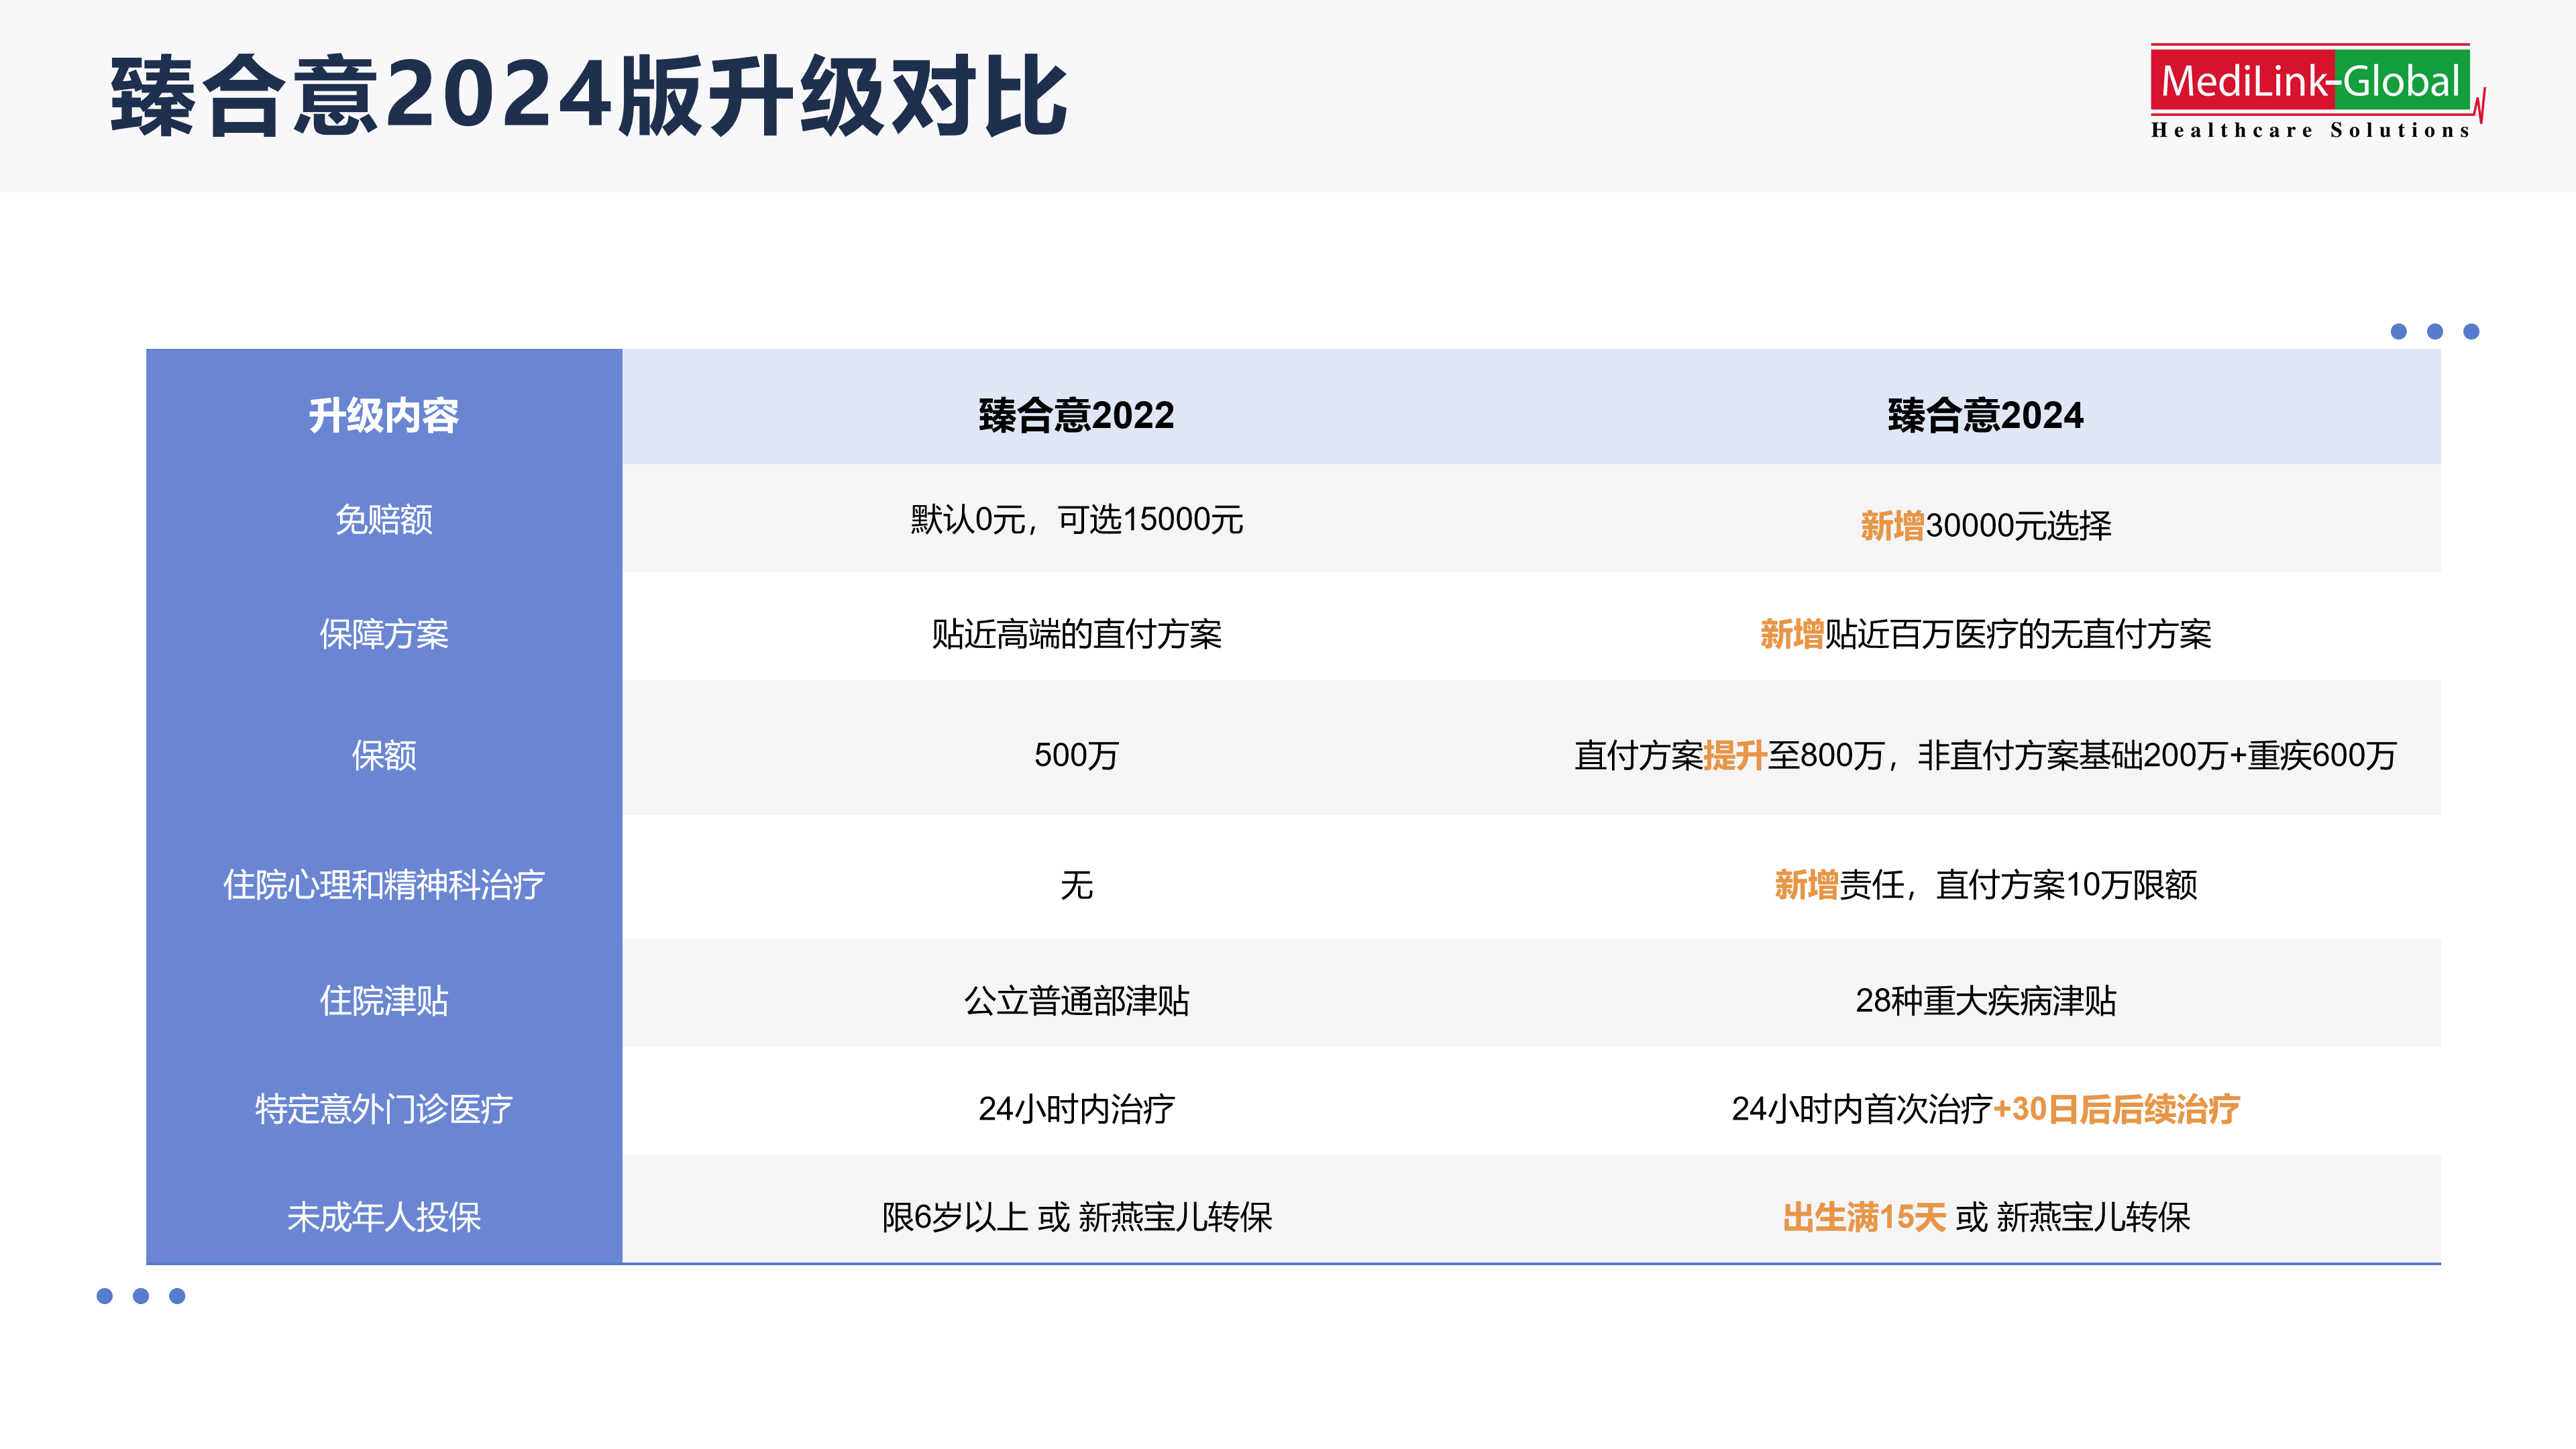The width and height of the screenshot is (2576, 1449).
Task: Select the 保额 row label
Action: [x=383, y=755]
